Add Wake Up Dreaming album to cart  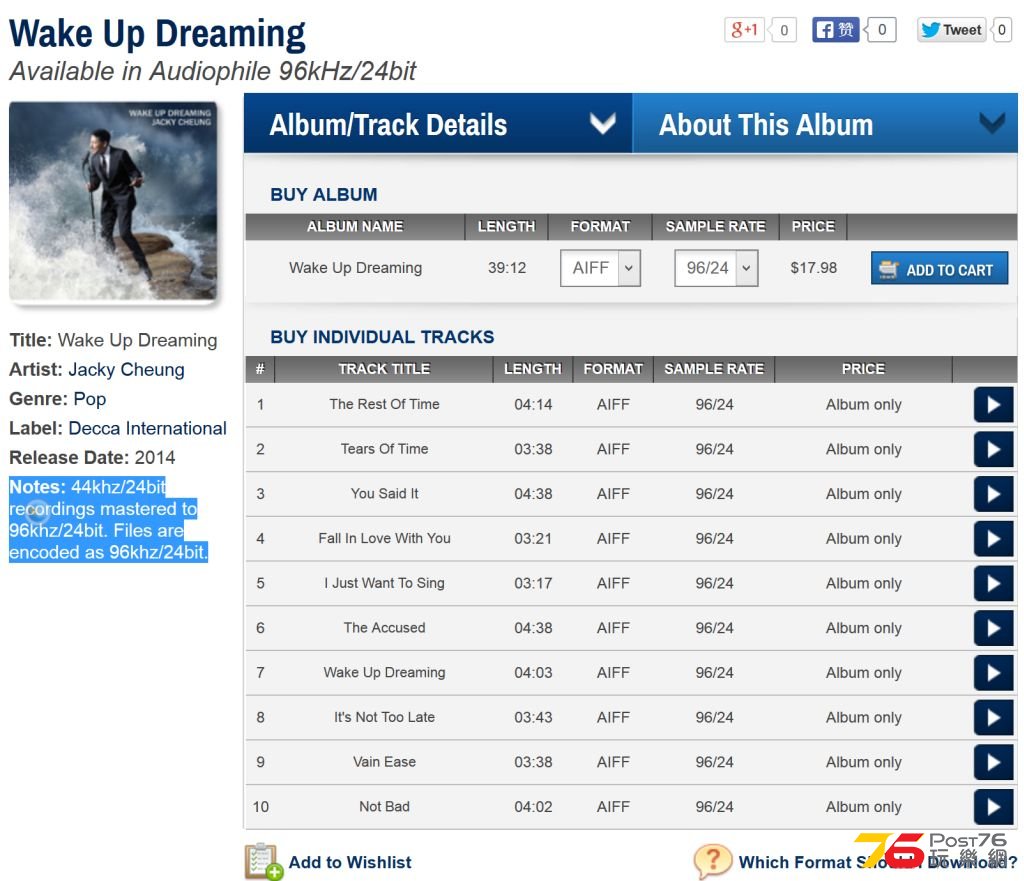click(x=939, y=268)
